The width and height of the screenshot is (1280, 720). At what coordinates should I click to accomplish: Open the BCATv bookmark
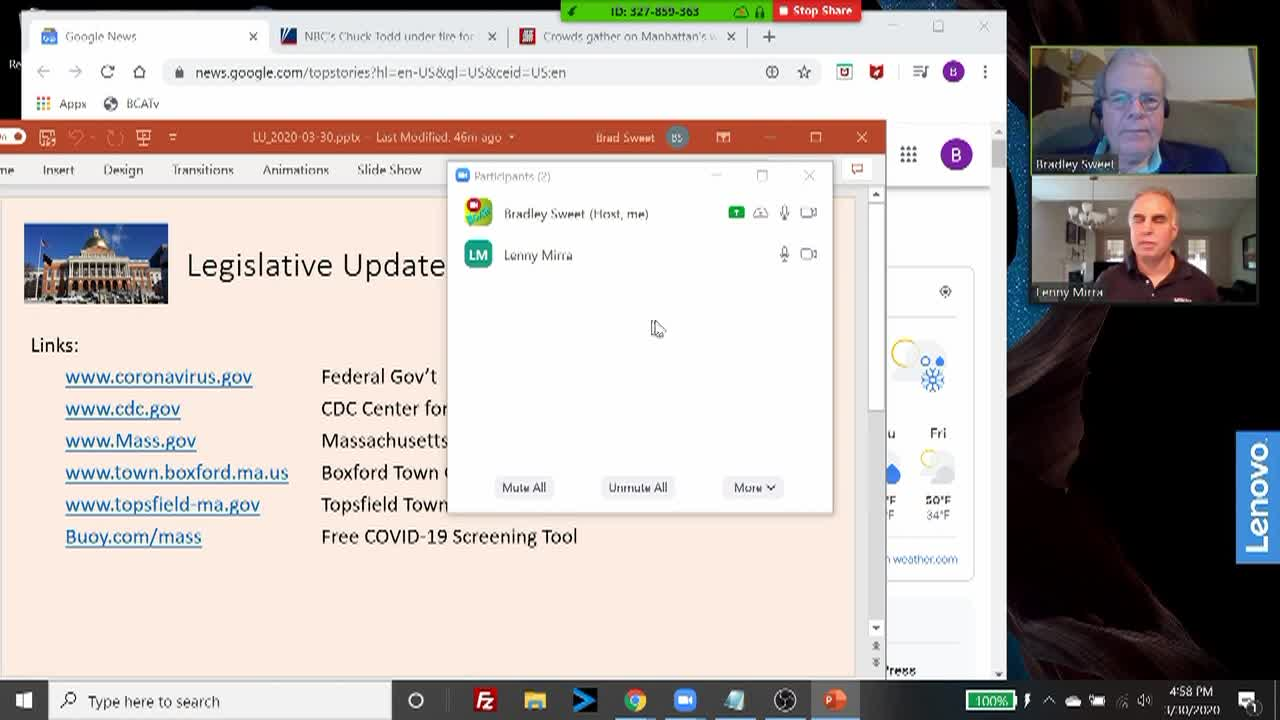pyautogui.click(x=131, y=104)
